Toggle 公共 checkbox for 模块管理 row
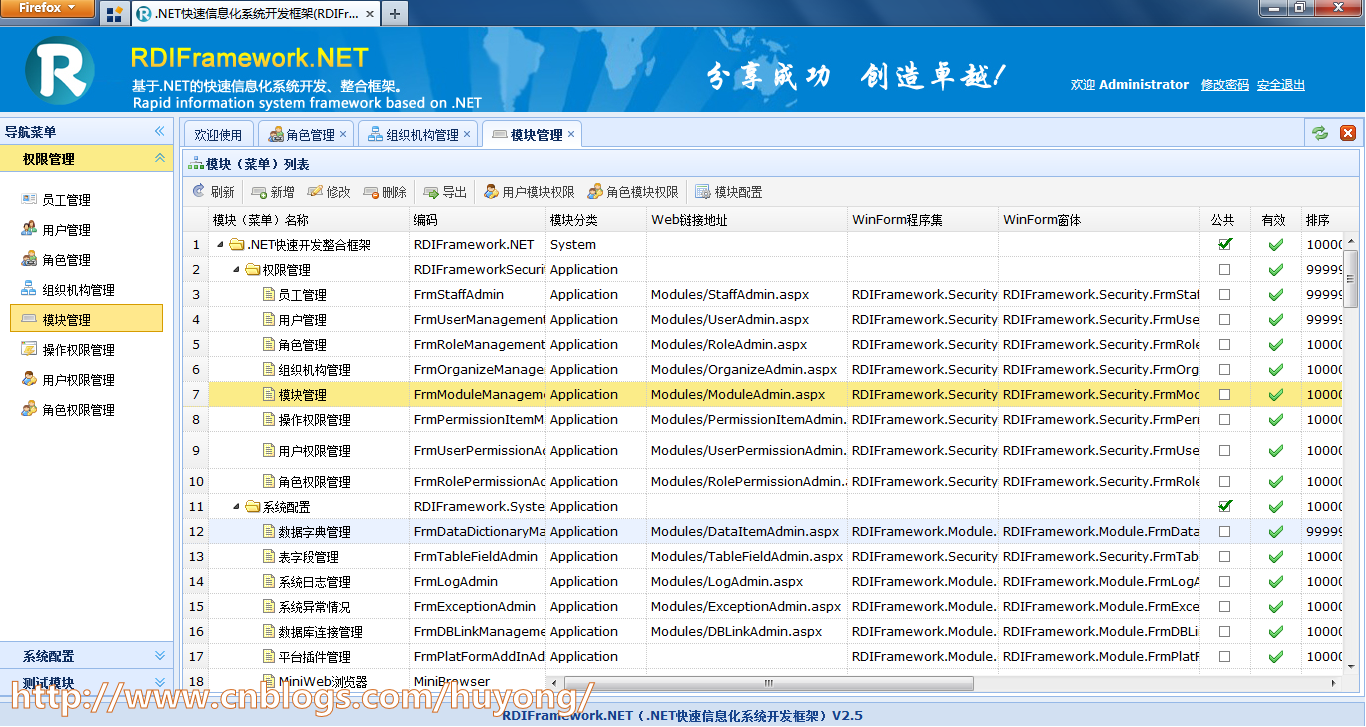1366x727 pixels. [x=1225, y=394]
